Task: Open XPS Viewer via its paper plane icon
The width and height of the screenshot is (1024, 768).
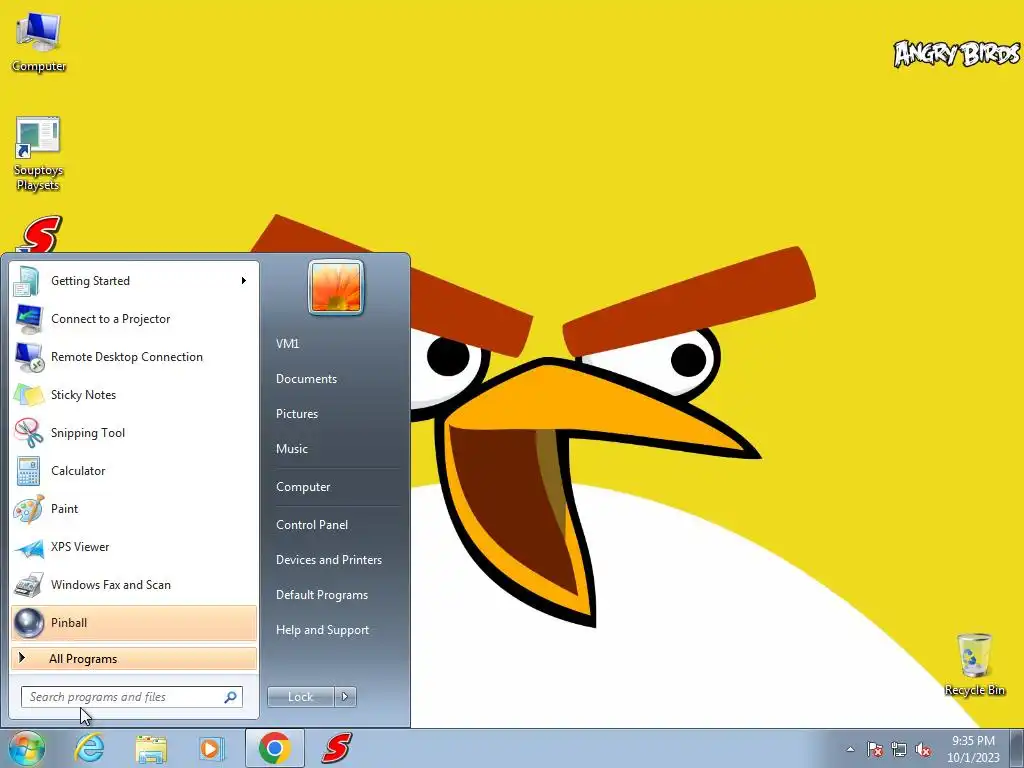Action: tap(28, 547)
